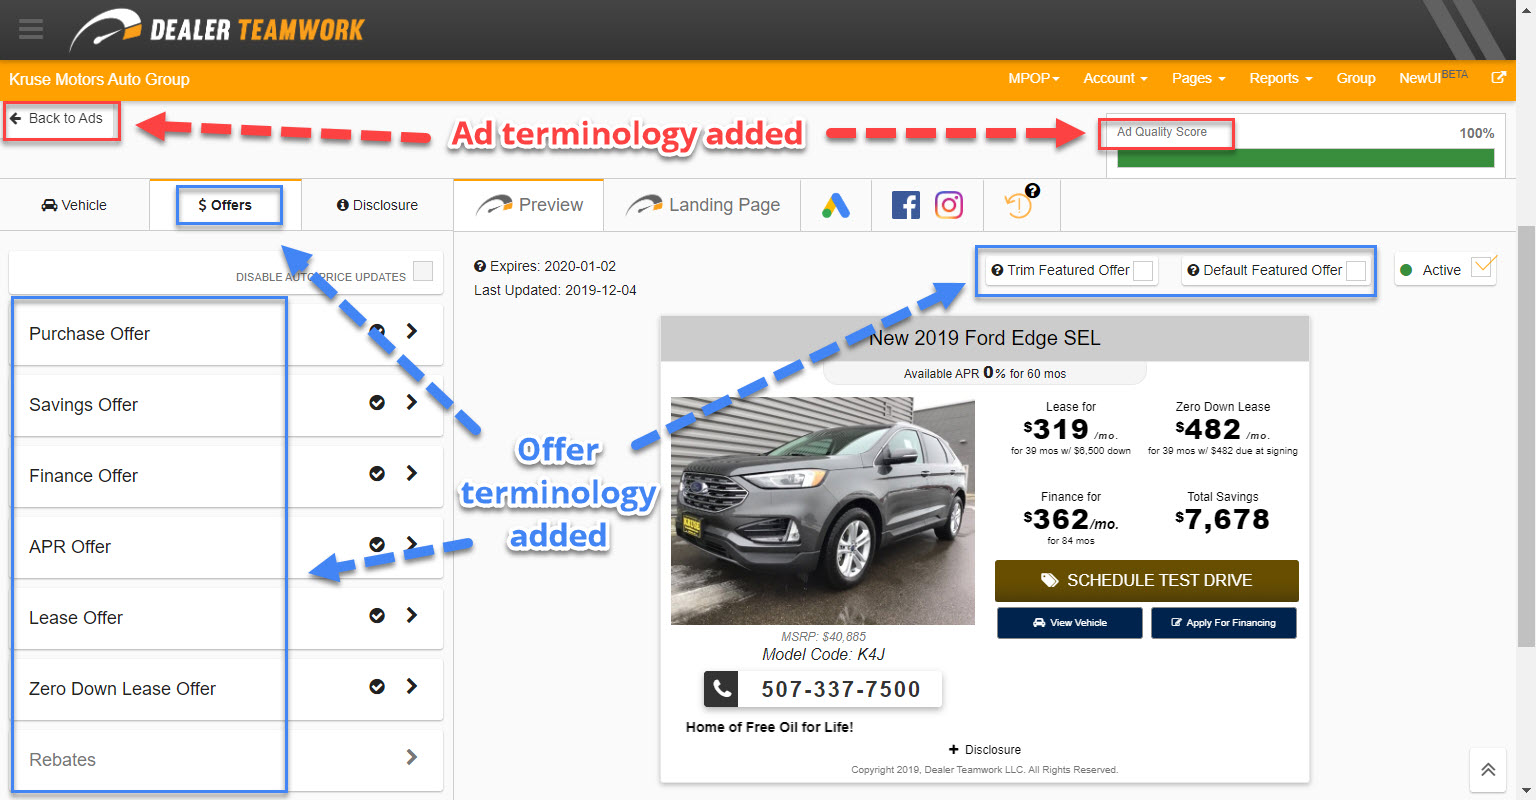1536x800 pixels.
Task: Open the Instagram icon preview
Action: (949, 206)
